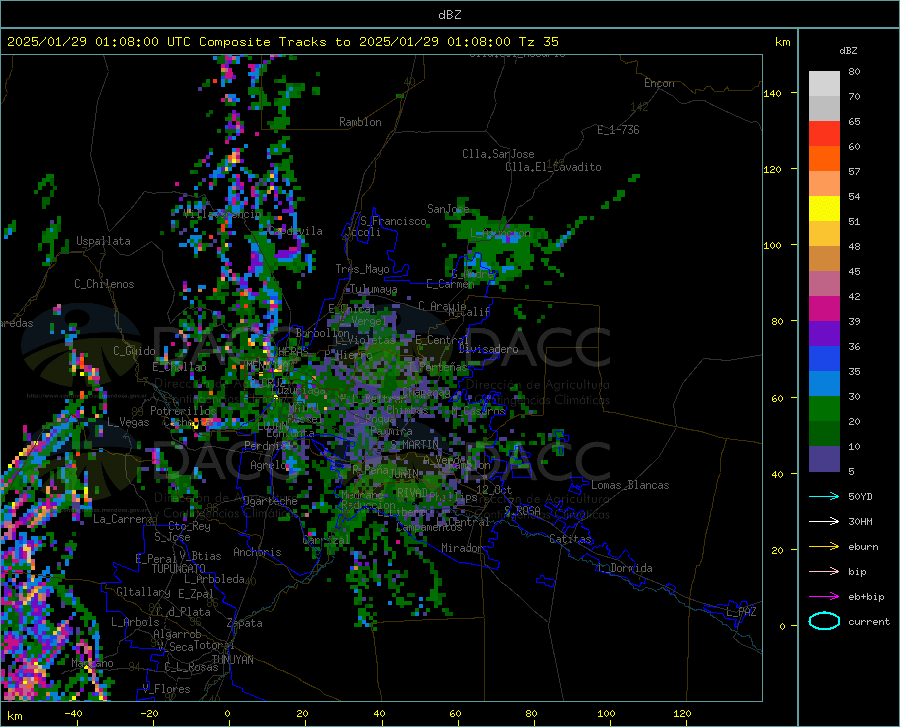
Task: Click the 'dBZ' title at top center
Action: pyautogui.click(x=449, y=15)
